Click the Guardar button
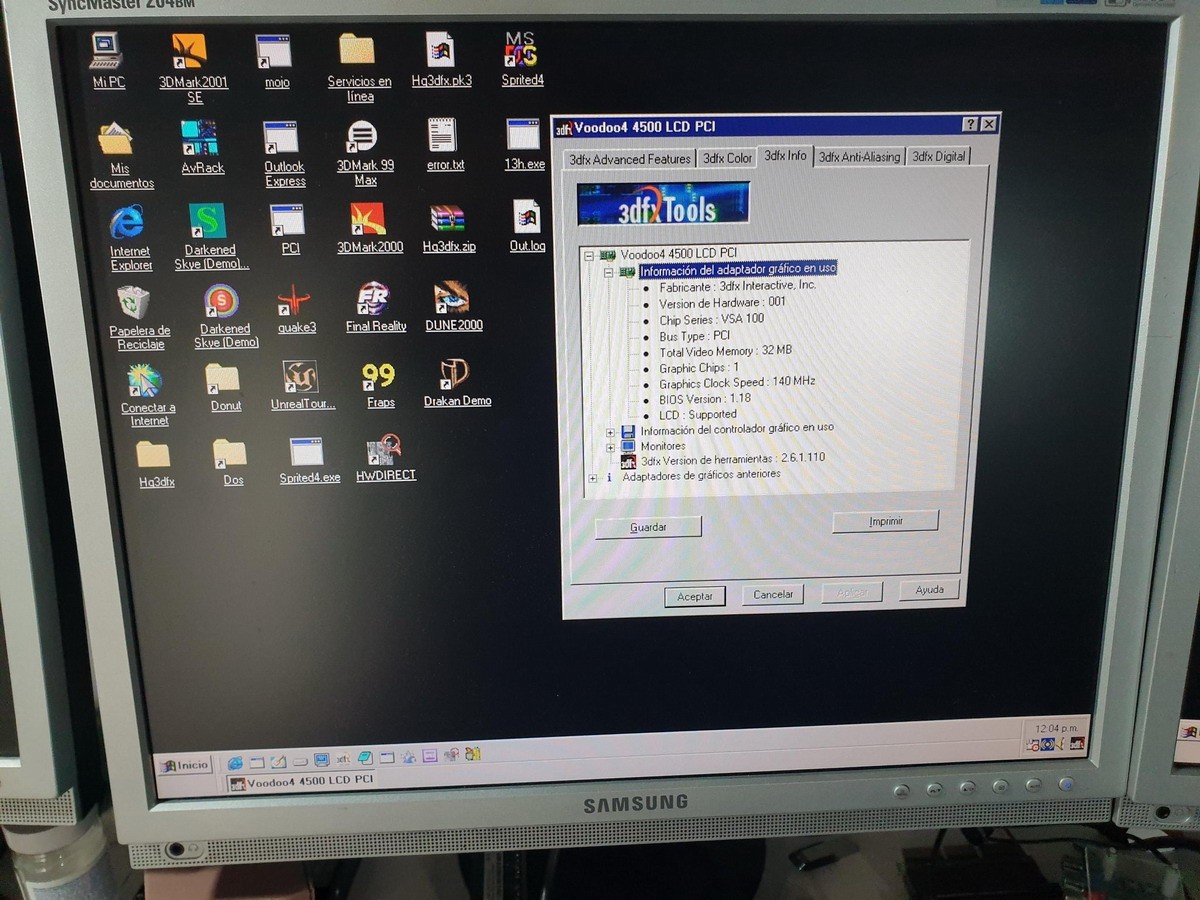The image size is (1200, 900). 646,526
